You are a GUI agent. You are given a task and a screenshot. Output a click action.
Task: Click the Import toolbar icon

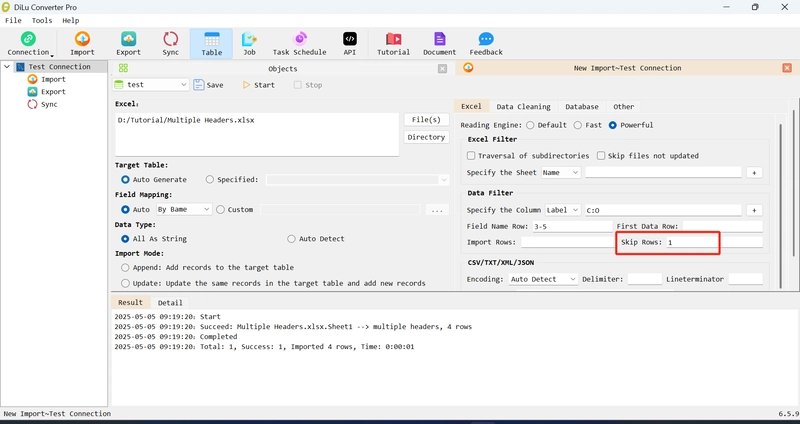tap(82, 43)
